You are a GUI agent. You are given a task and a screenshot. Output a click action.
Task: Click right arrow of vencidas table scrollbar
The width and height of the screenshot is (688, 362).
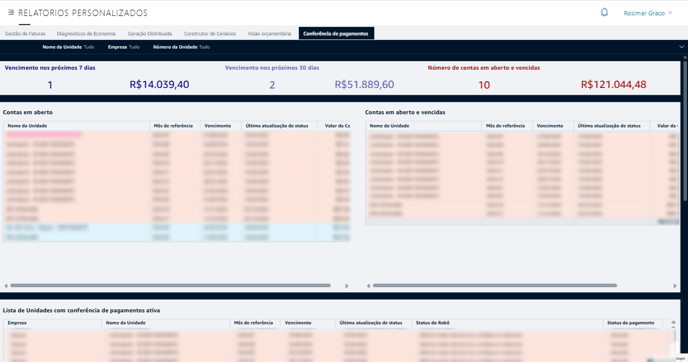pos(675,286)
